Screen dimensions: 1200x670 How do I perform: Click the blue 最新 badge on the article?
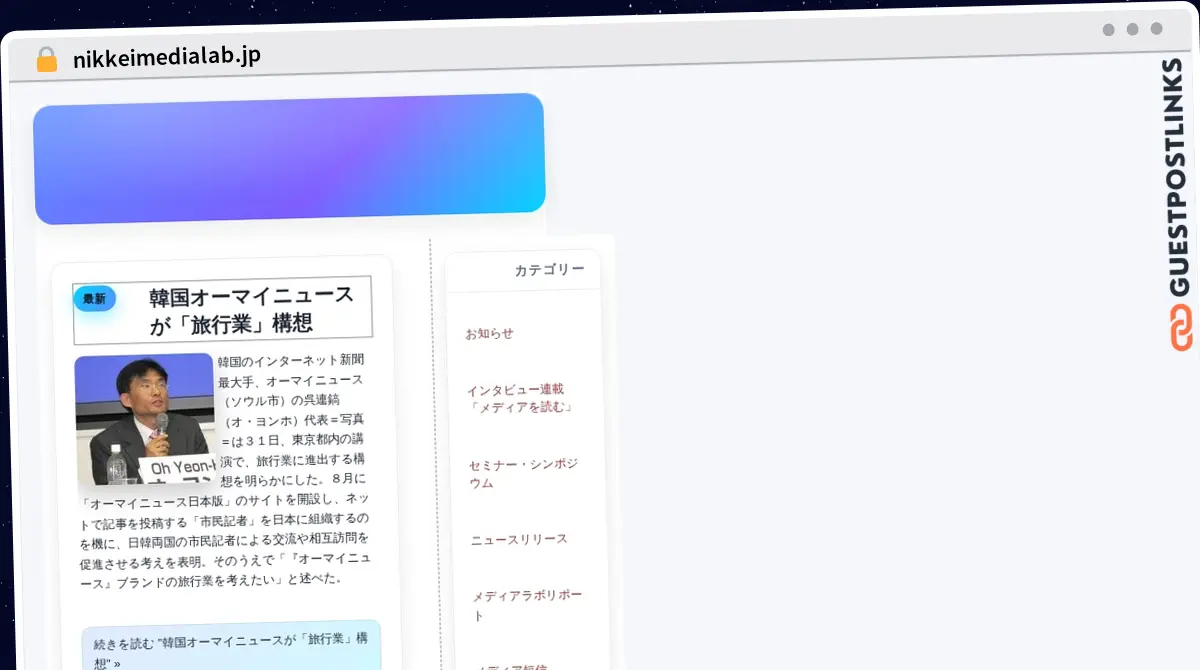pos(95,298)
